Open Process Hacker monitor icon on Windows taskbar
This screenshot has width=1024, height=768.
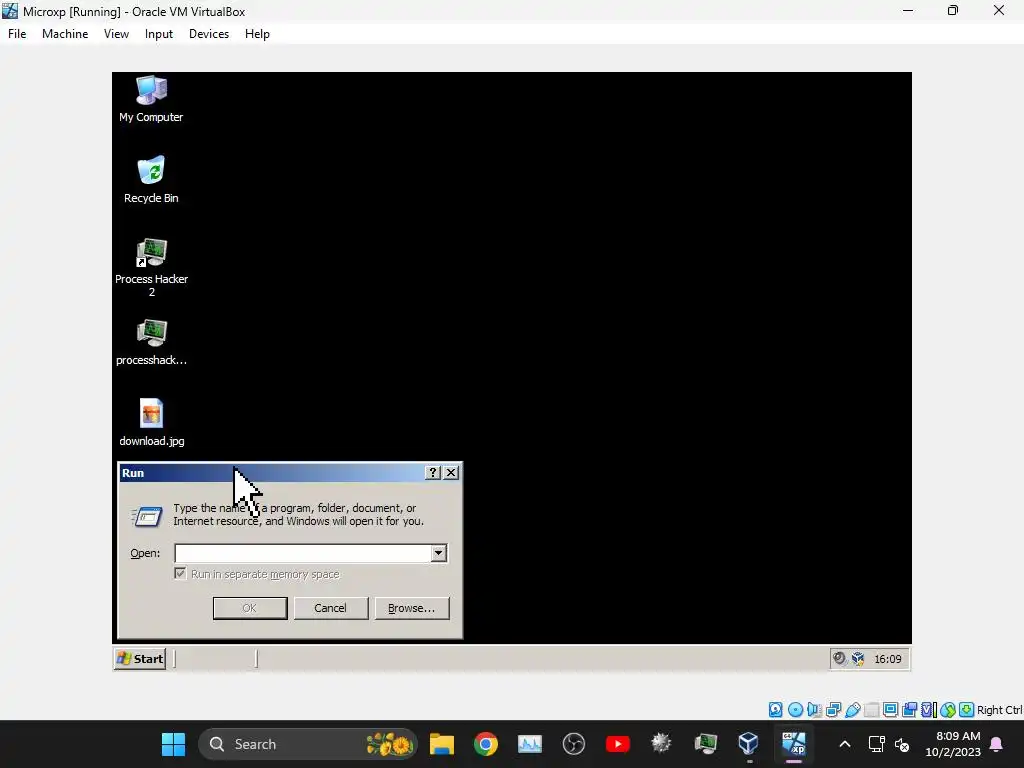705,744
